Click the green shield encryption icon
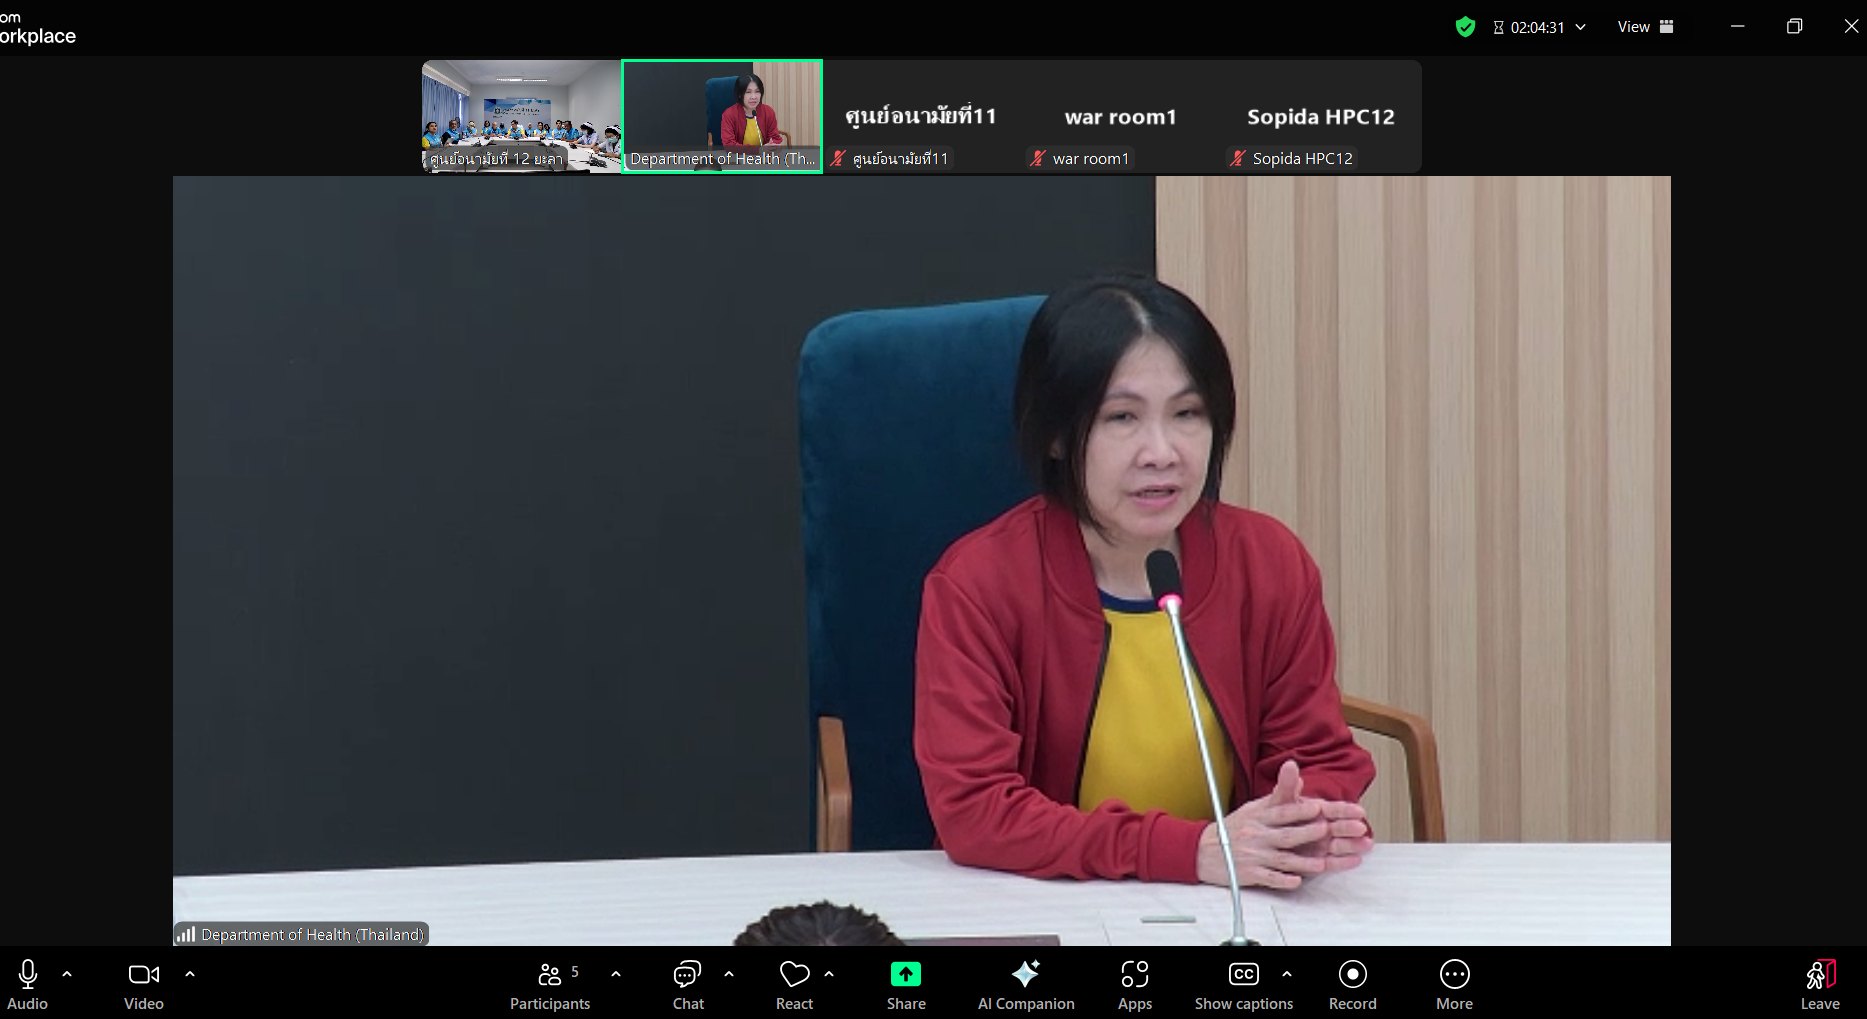The image size is (1867, 1019). tap(1465, 27)
